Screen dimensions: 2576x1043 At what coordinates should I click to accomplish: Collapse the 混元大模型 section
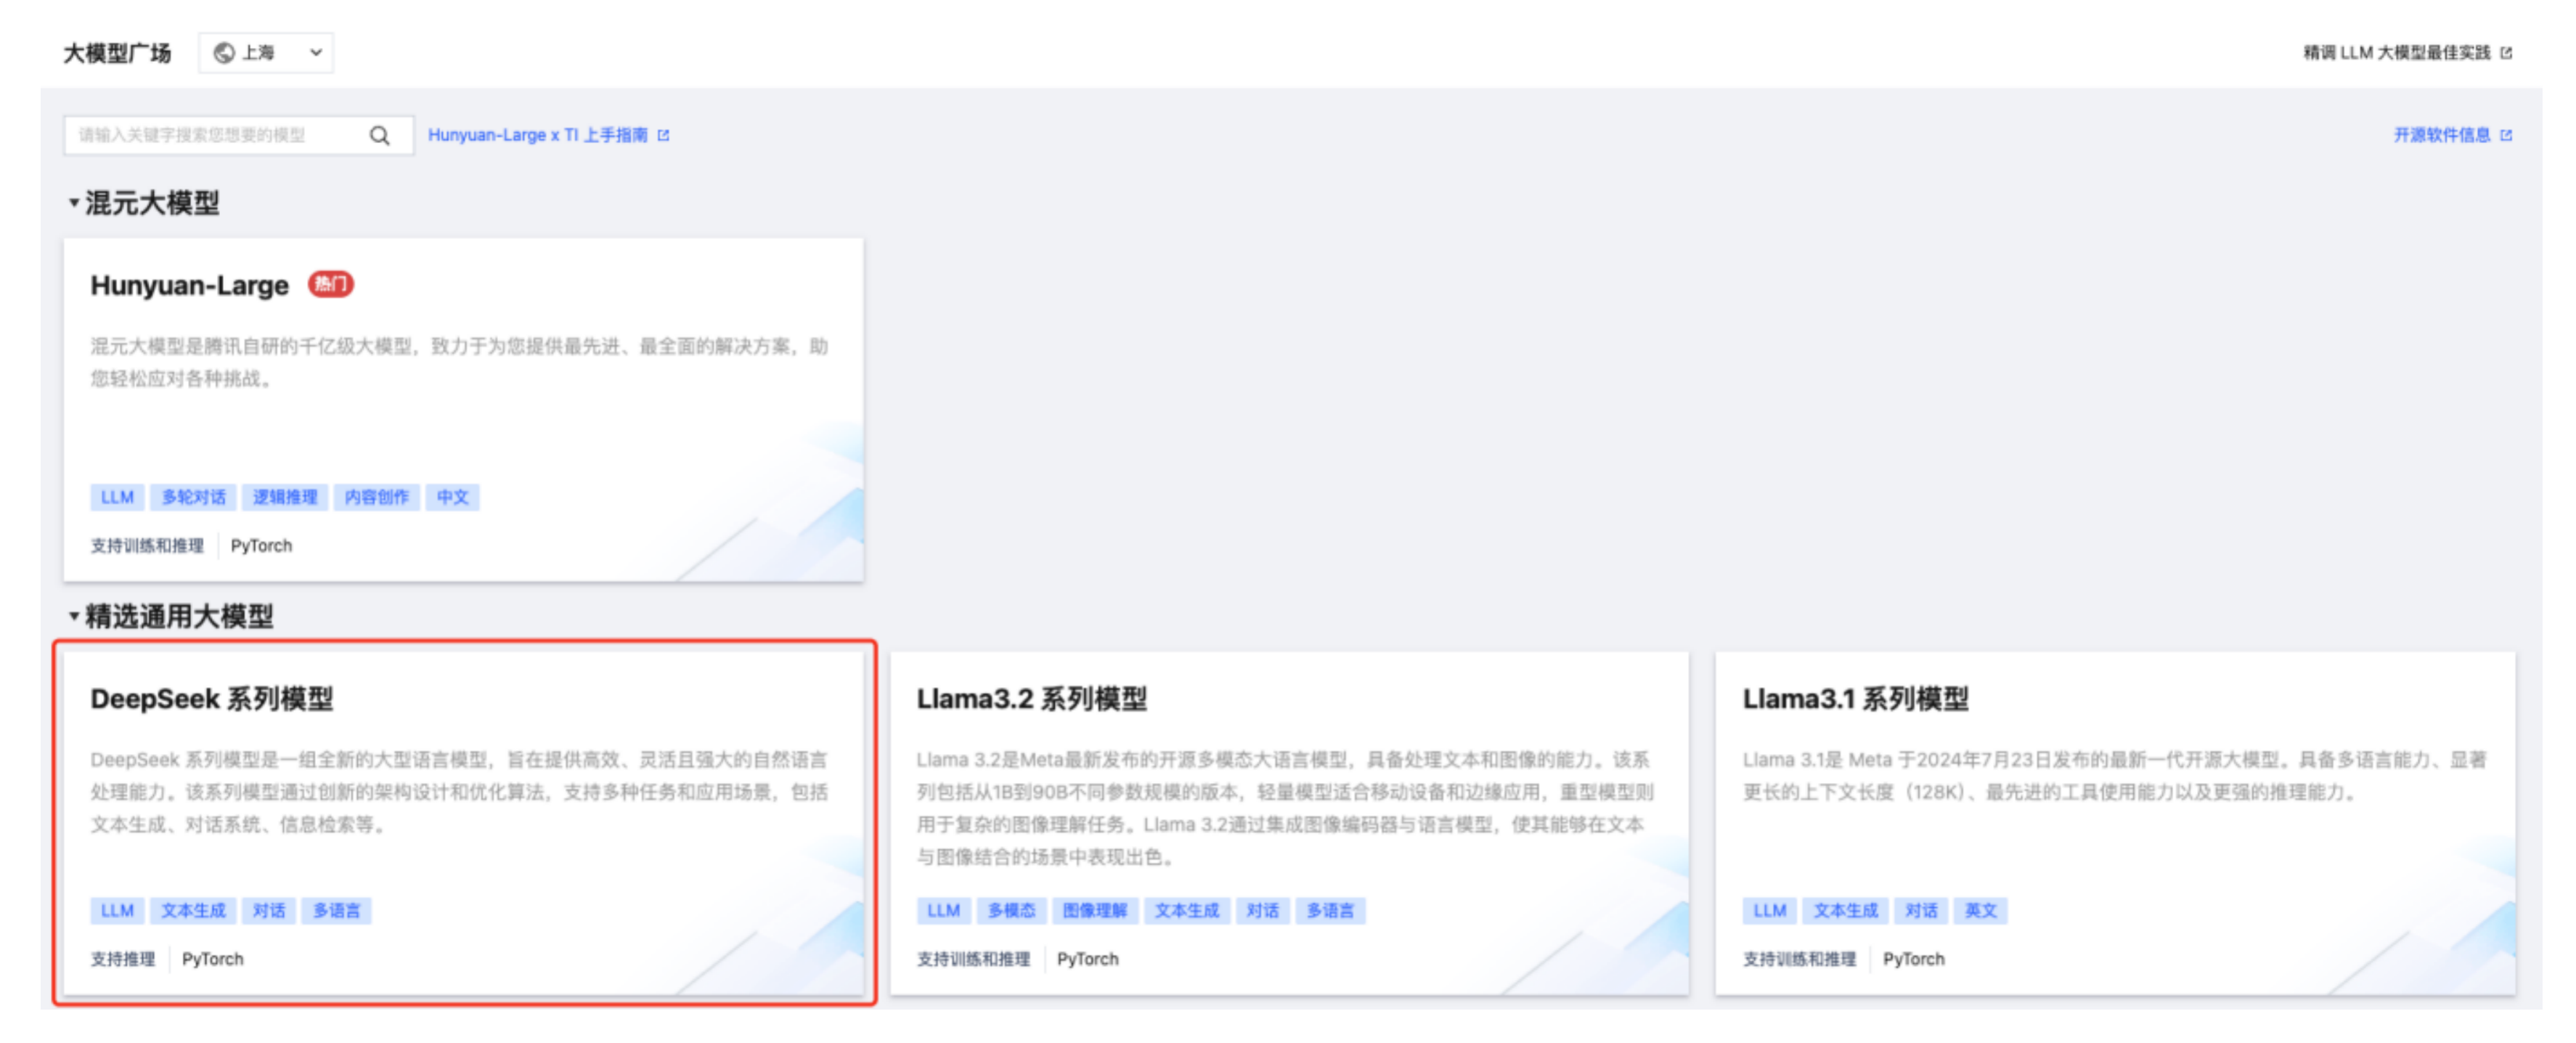click(x=74, y=203)
